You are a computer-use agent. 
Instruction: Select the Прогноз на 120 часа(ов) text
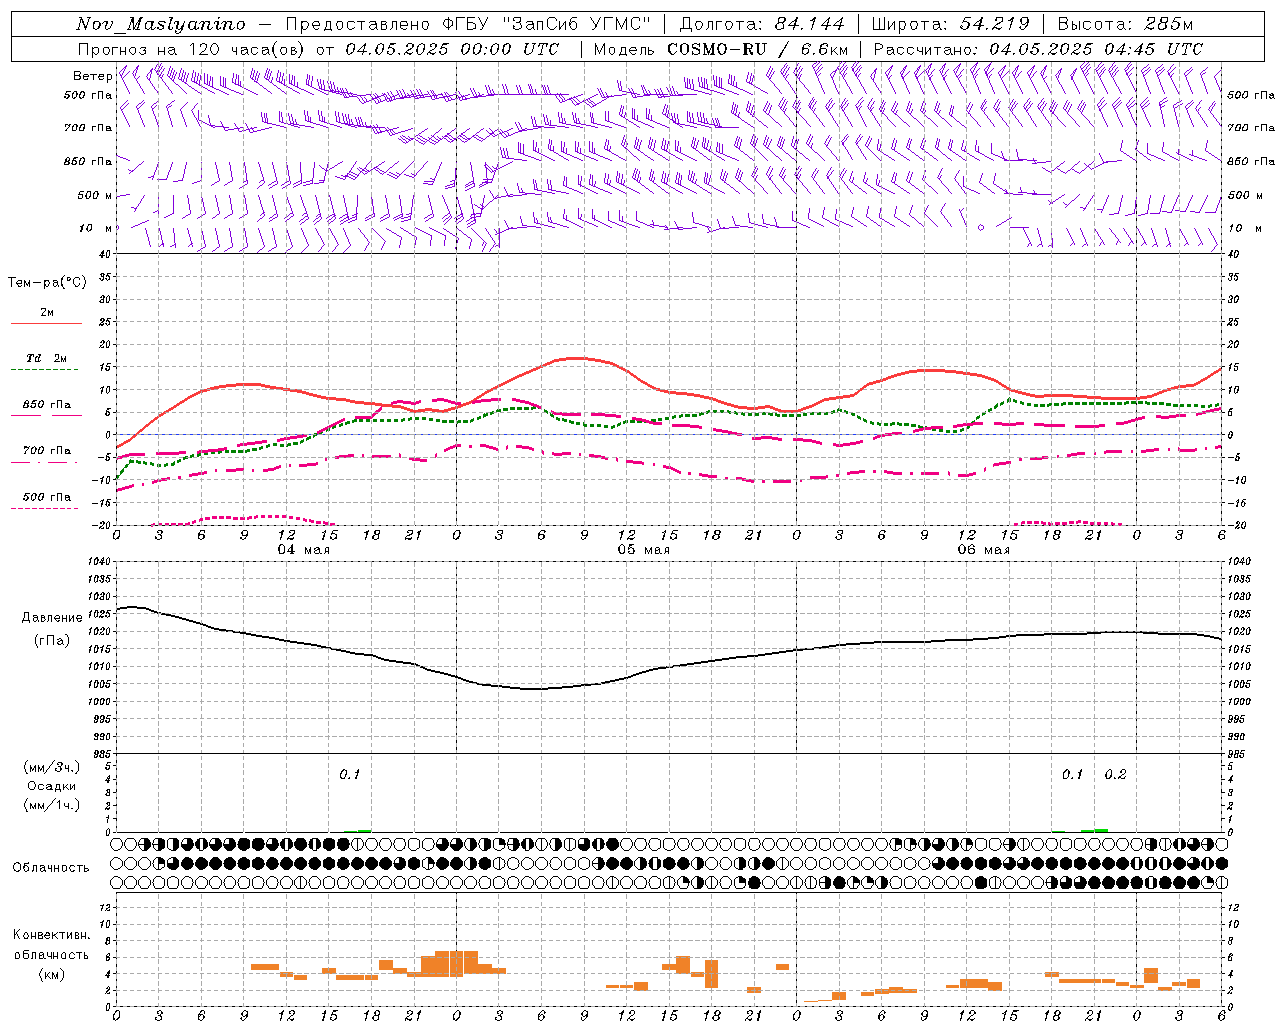pyautogui.click(x=192, y=49)
